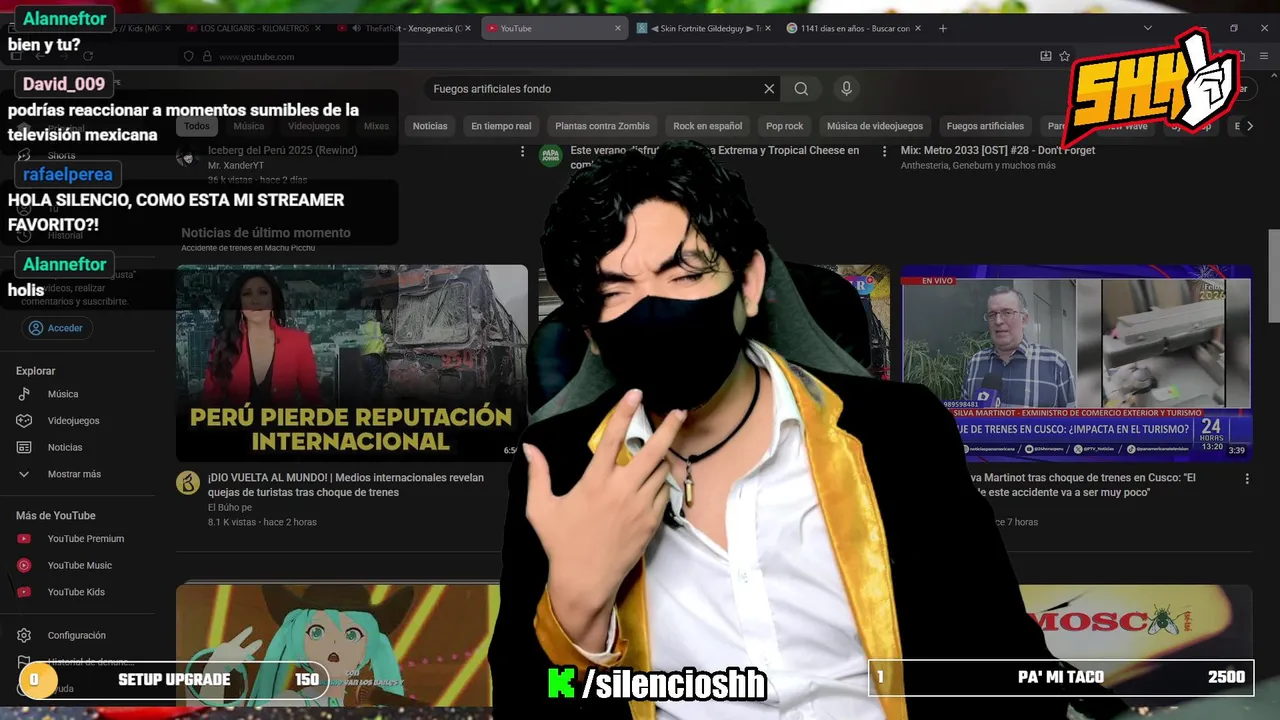Open the Configuración gear icon
1280x720 pixels.
tap(24, 635)
